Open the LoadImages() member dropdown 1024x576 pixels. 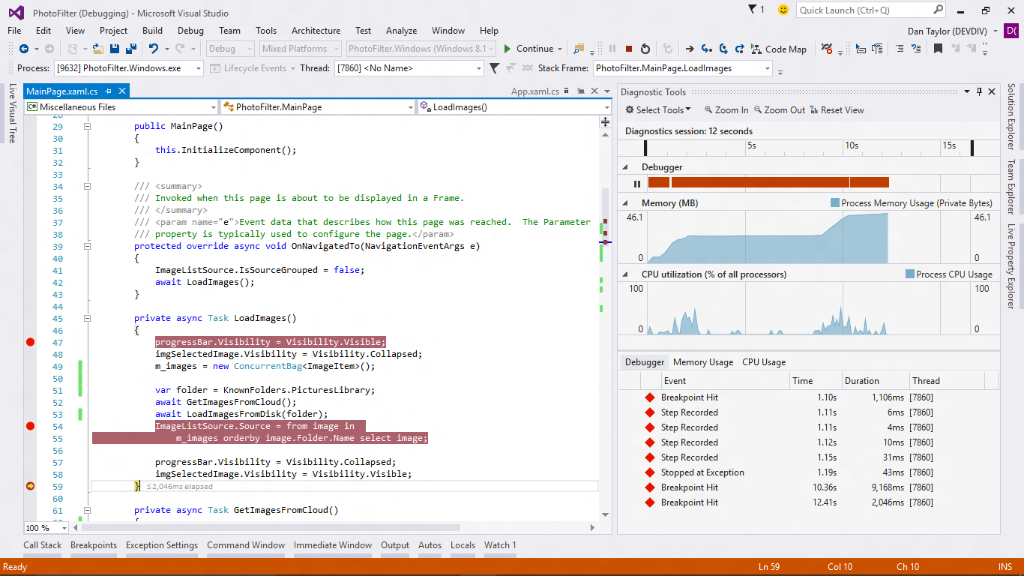(515, 107)
